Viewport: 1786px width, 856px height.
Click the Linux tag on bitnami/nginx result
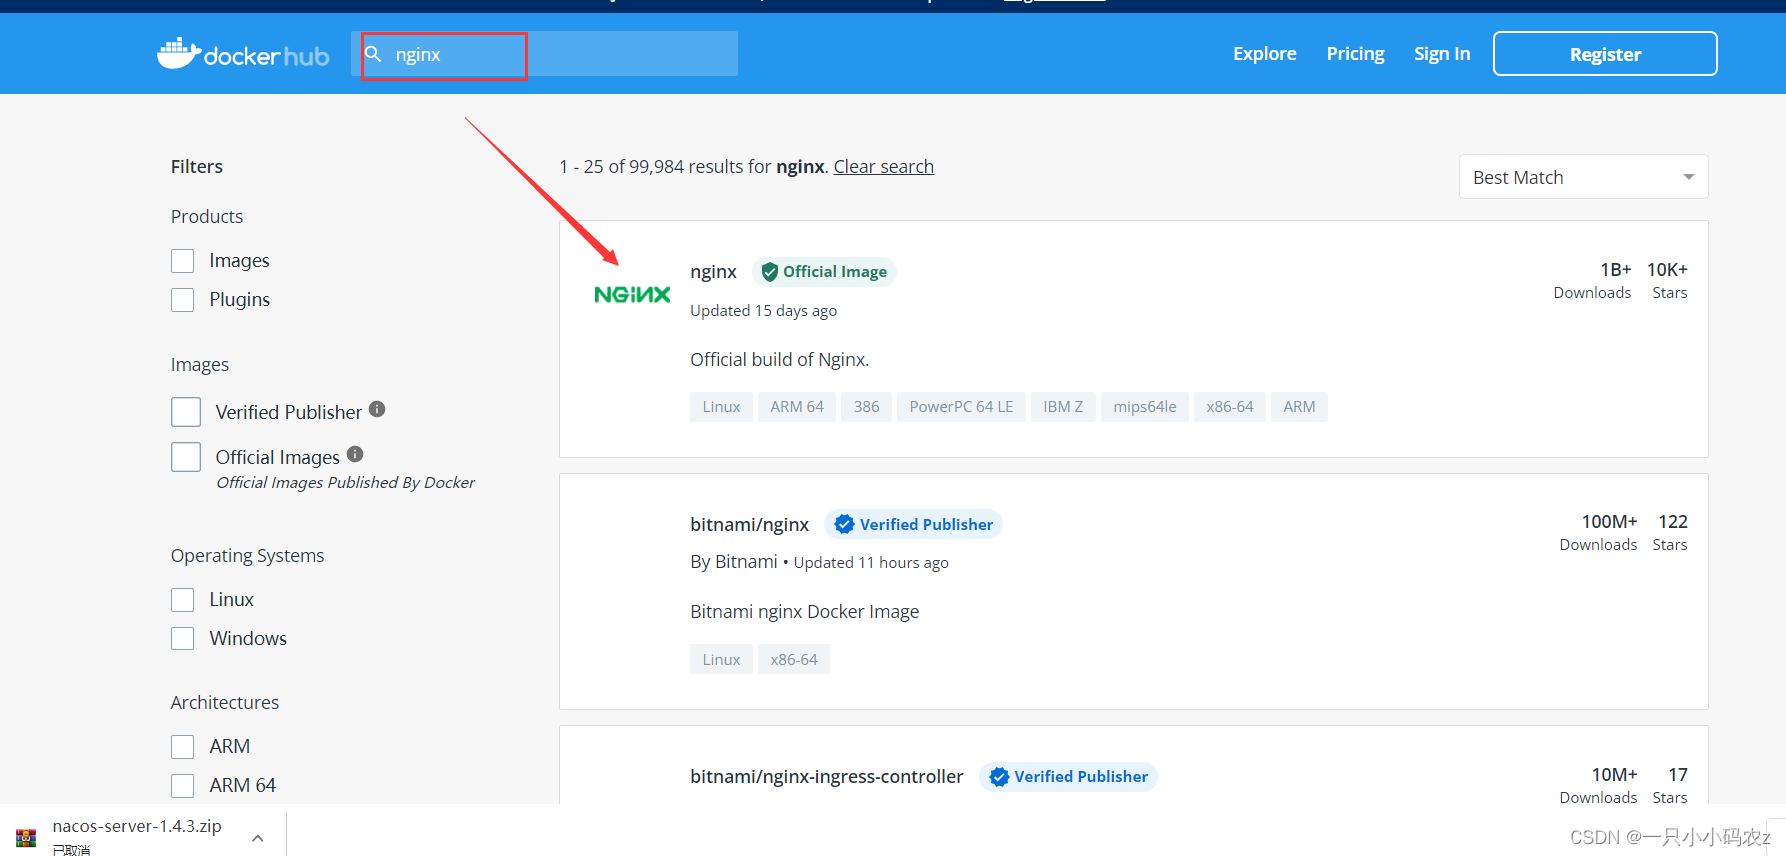721,660
